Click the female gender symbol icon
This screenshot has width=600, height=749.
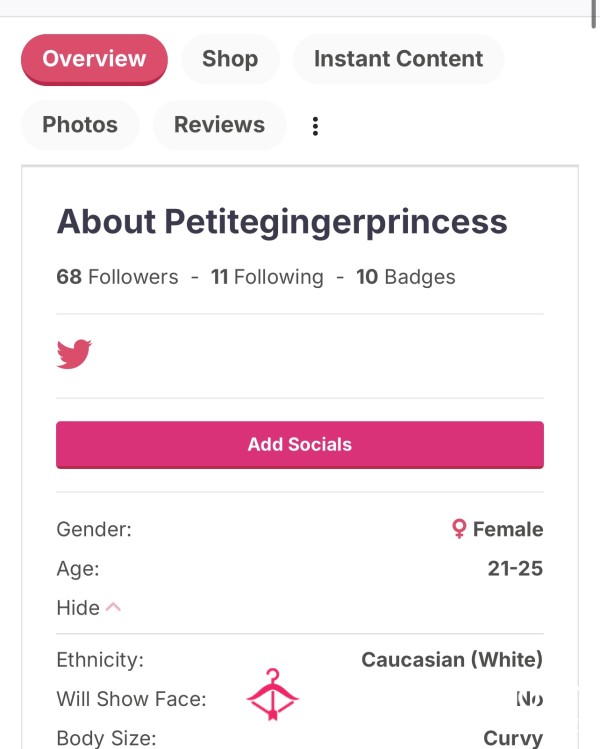tap(459, 529)
